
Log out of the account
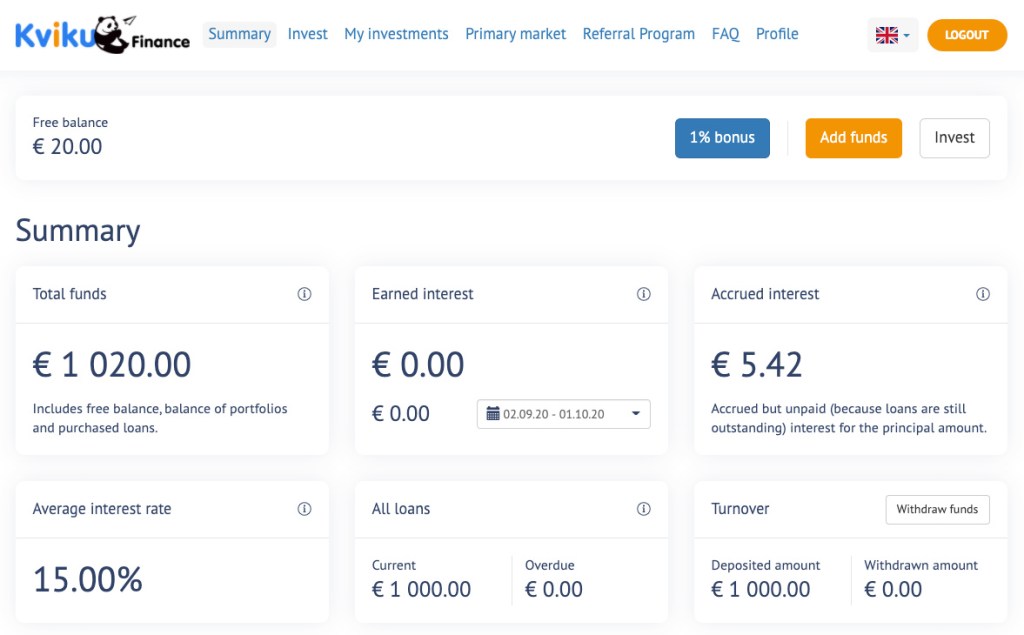(x=966, y=33)
